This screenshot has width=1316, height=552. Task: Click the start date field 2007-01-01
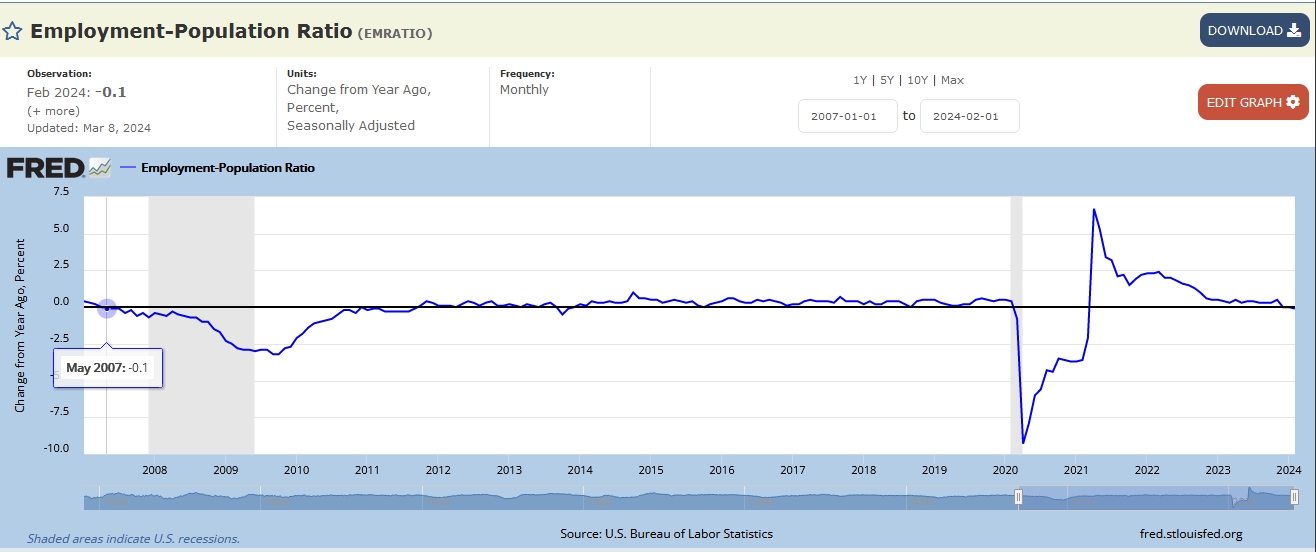point(847,116)
